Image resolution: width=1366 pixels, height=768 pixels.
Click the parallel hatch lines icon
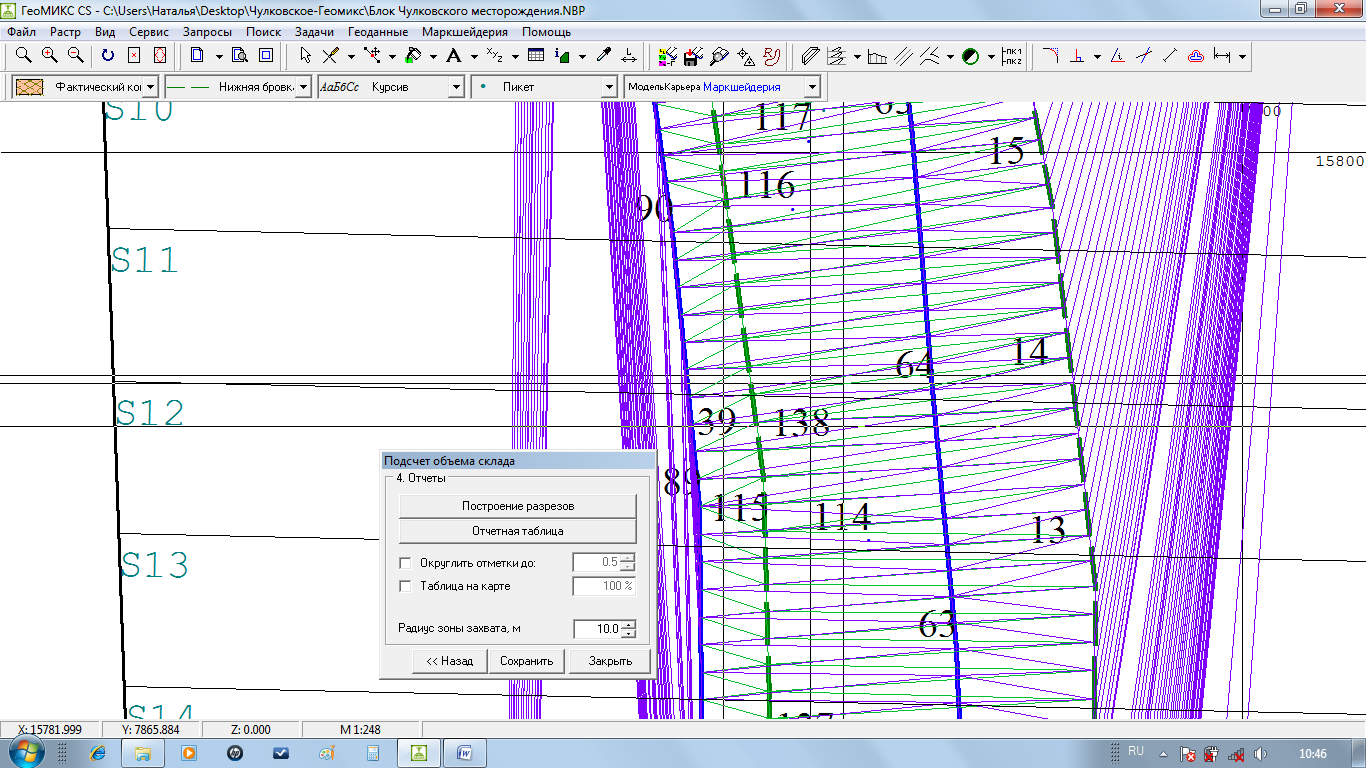tap(903, 56)
